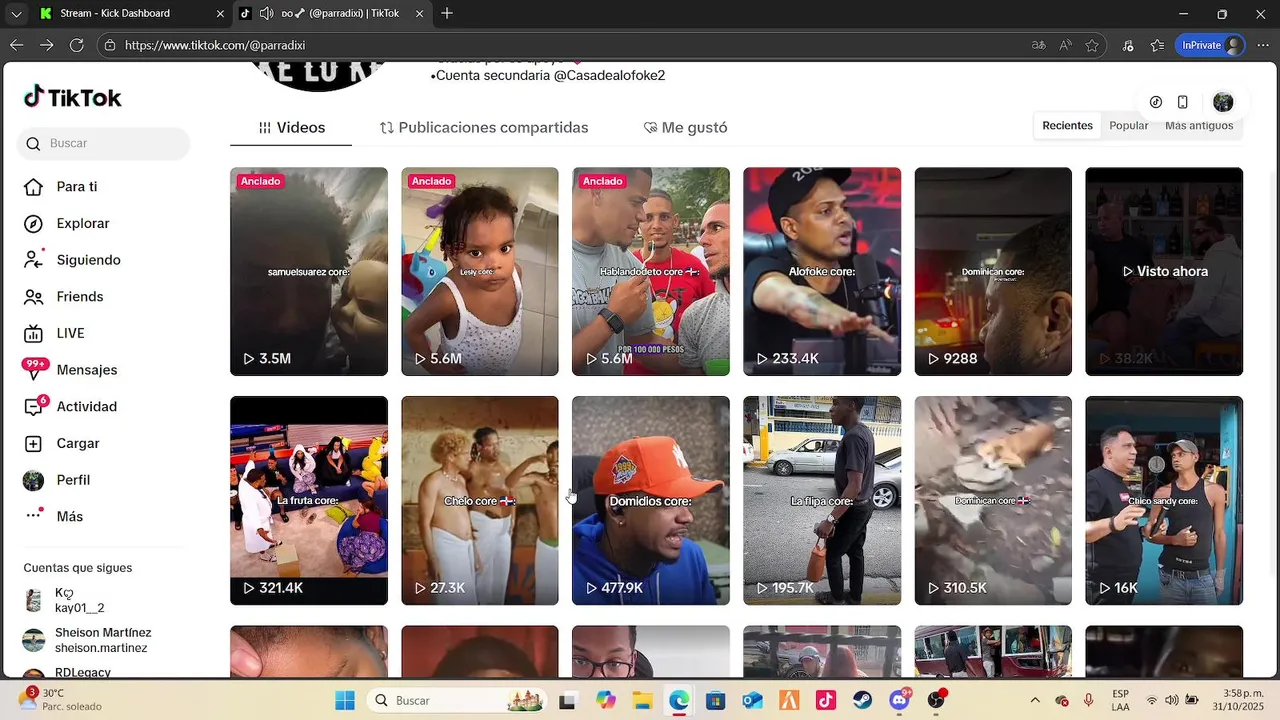Screen dimensions: 1280x720
Task: Open the La fruta core video
Action: coord(309,500)
